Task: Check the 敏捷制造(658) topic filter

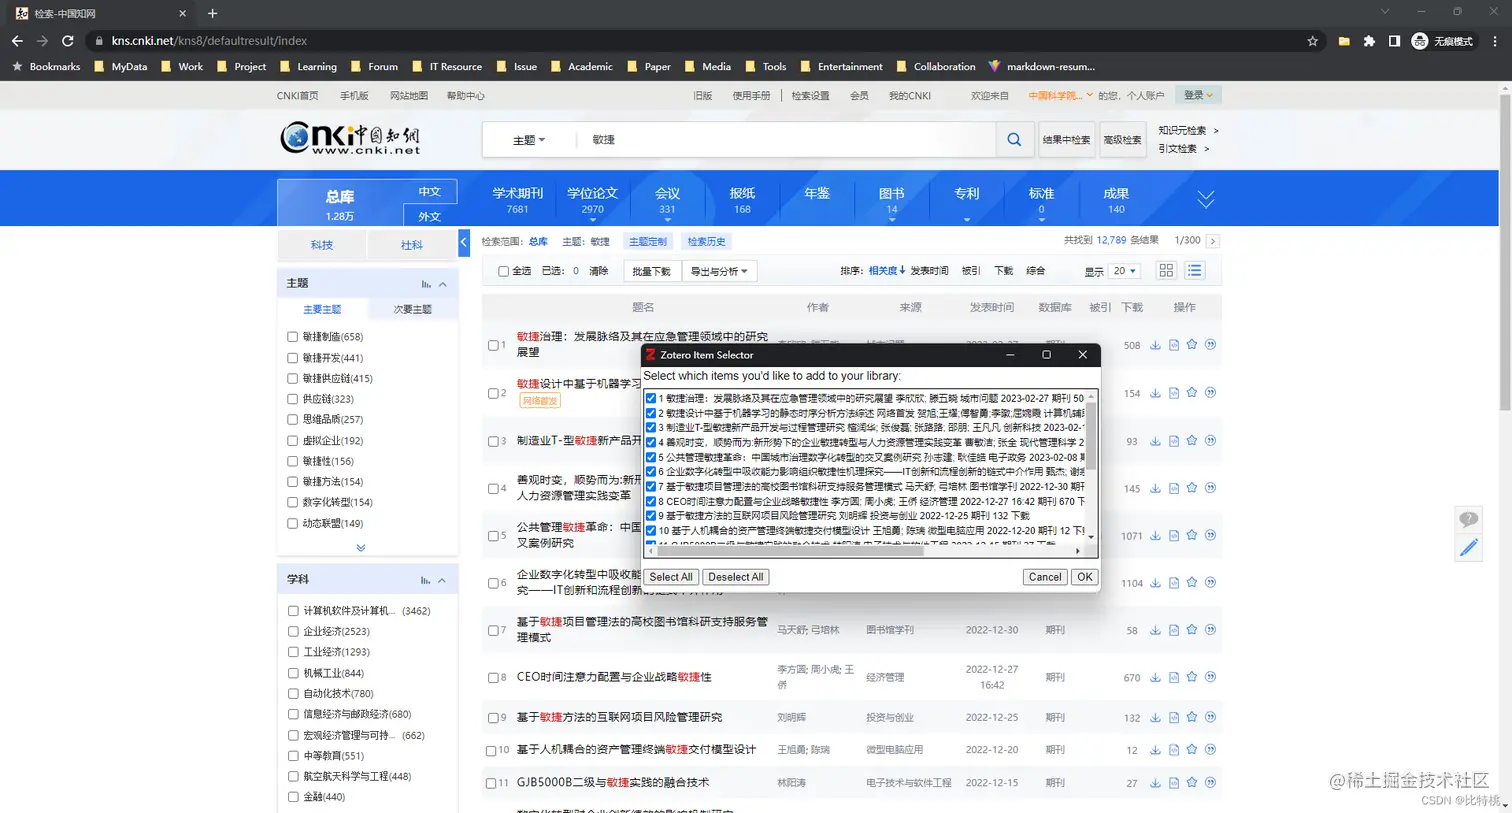Action: click(293, 336)
